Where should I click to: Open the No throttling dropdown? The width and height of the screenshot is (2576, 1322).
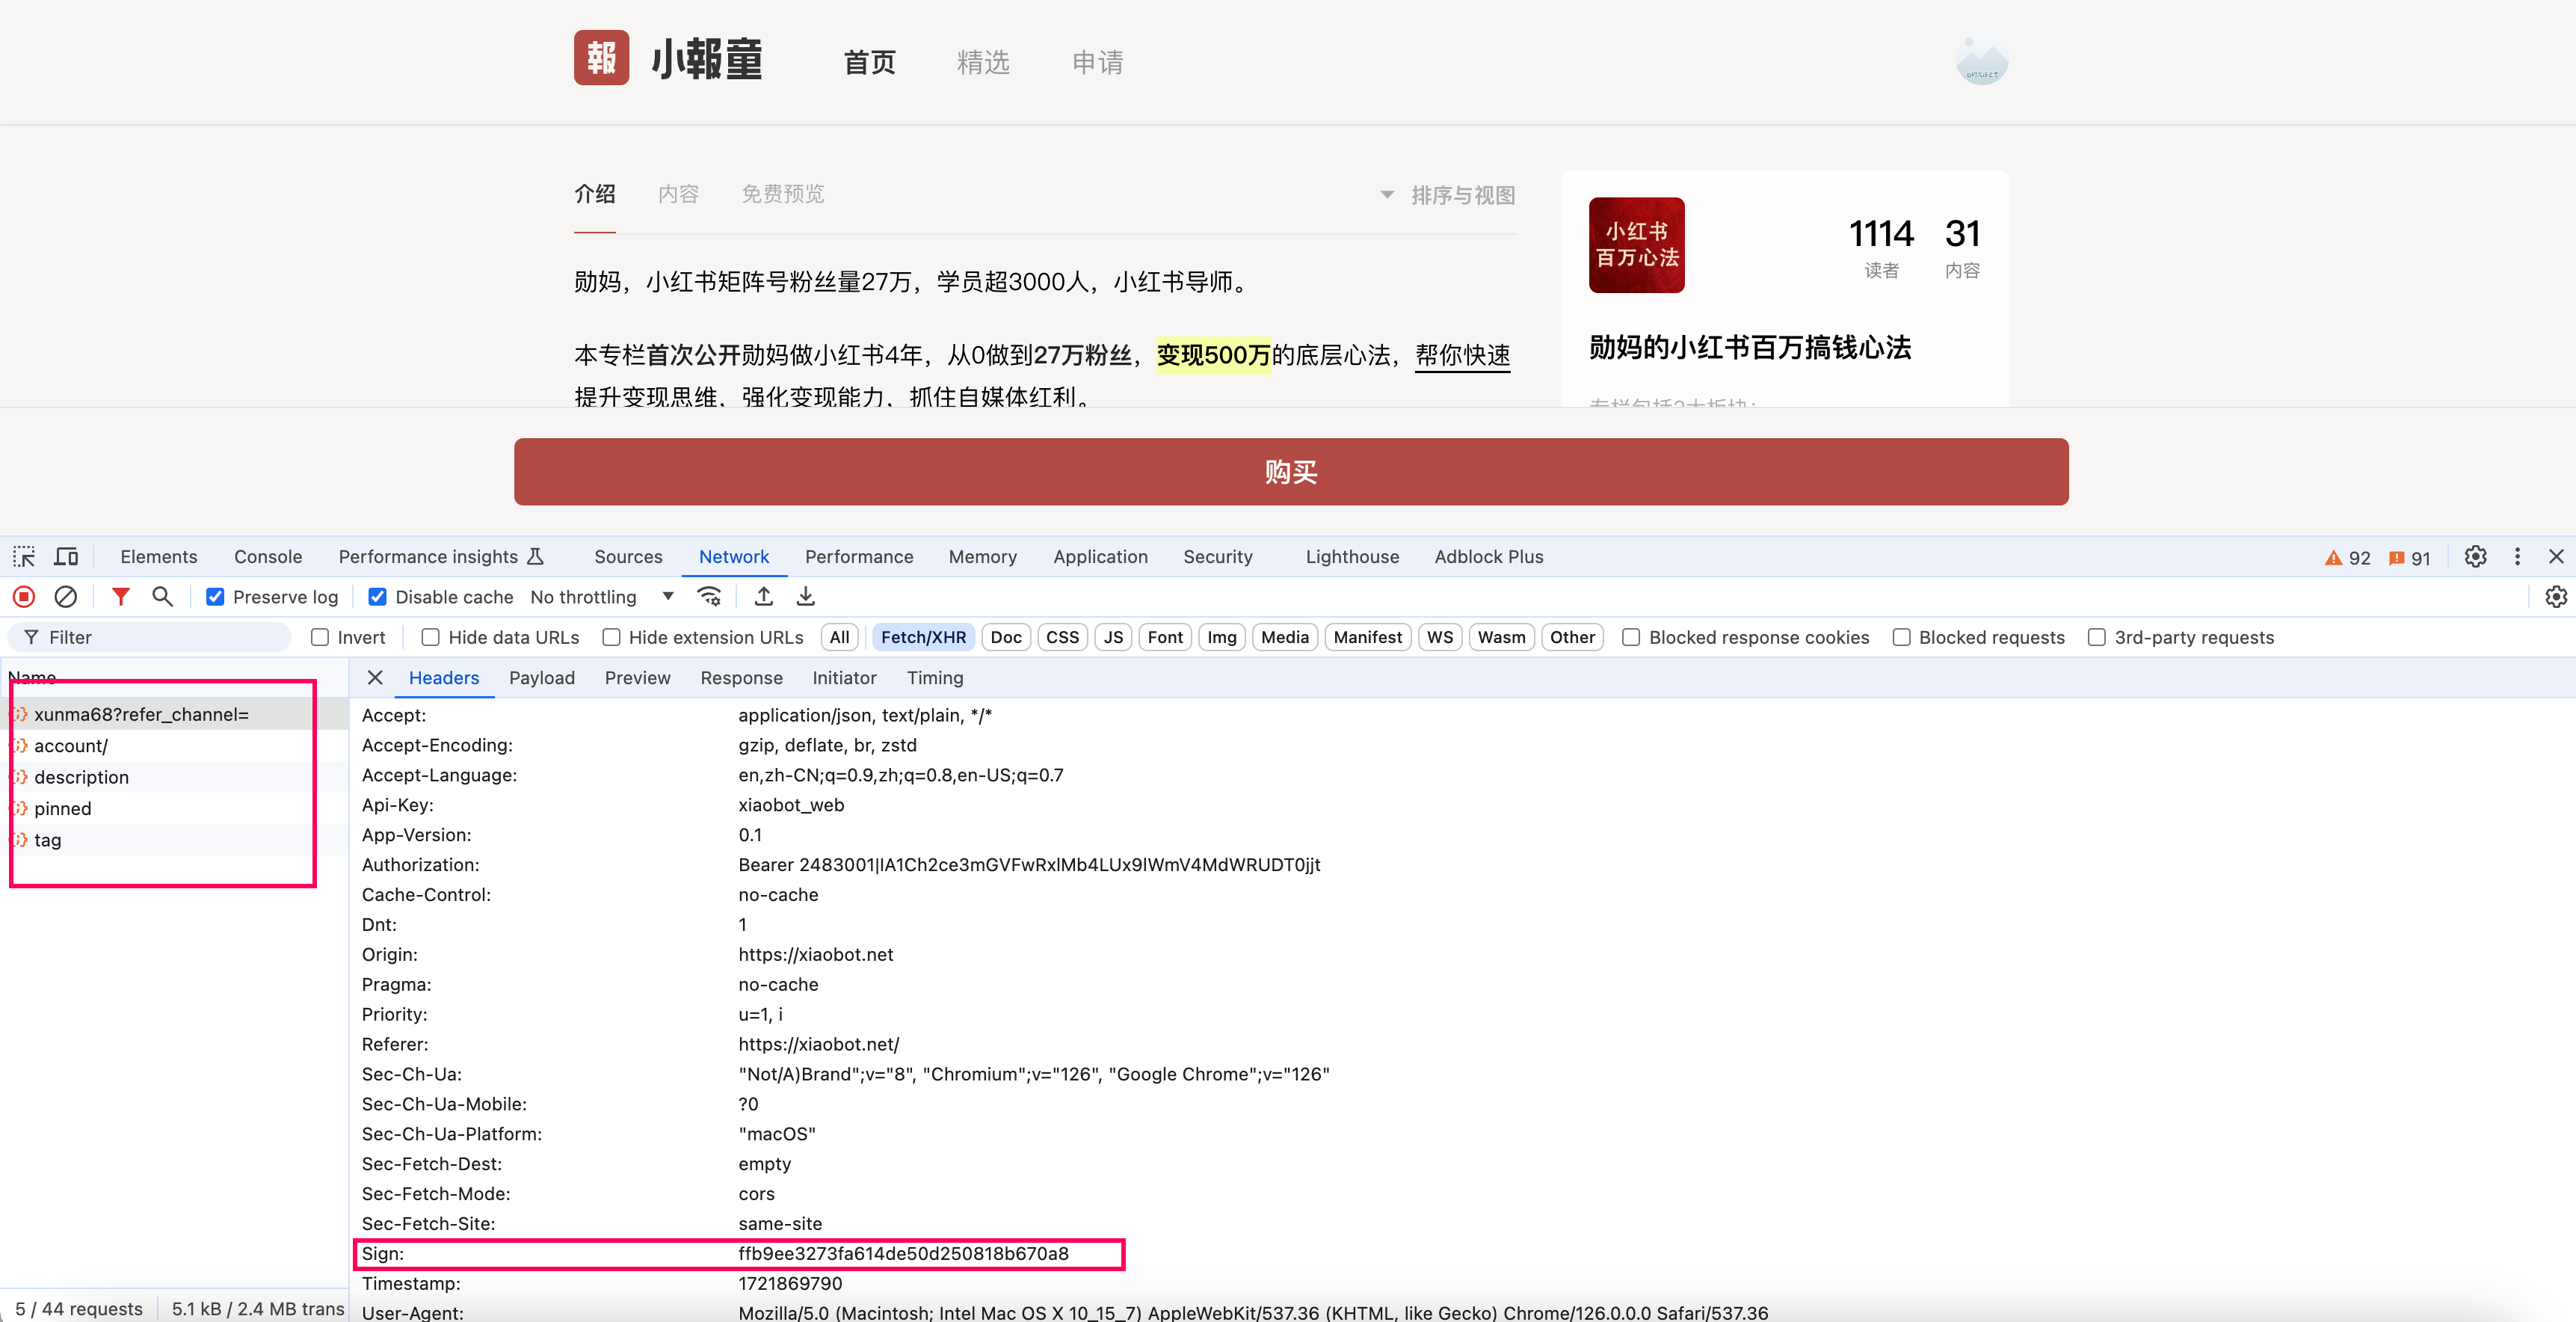(x=603, y=597)
